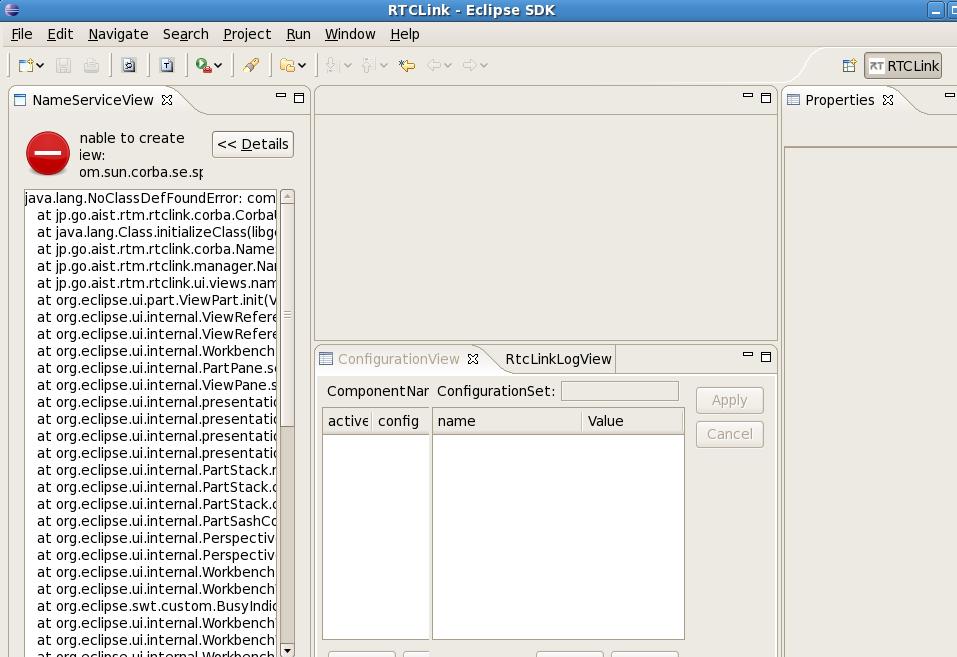This screenshot has height=657, width=957.
Task: Launch the Run External Tools icon
Action: (203, 65)
